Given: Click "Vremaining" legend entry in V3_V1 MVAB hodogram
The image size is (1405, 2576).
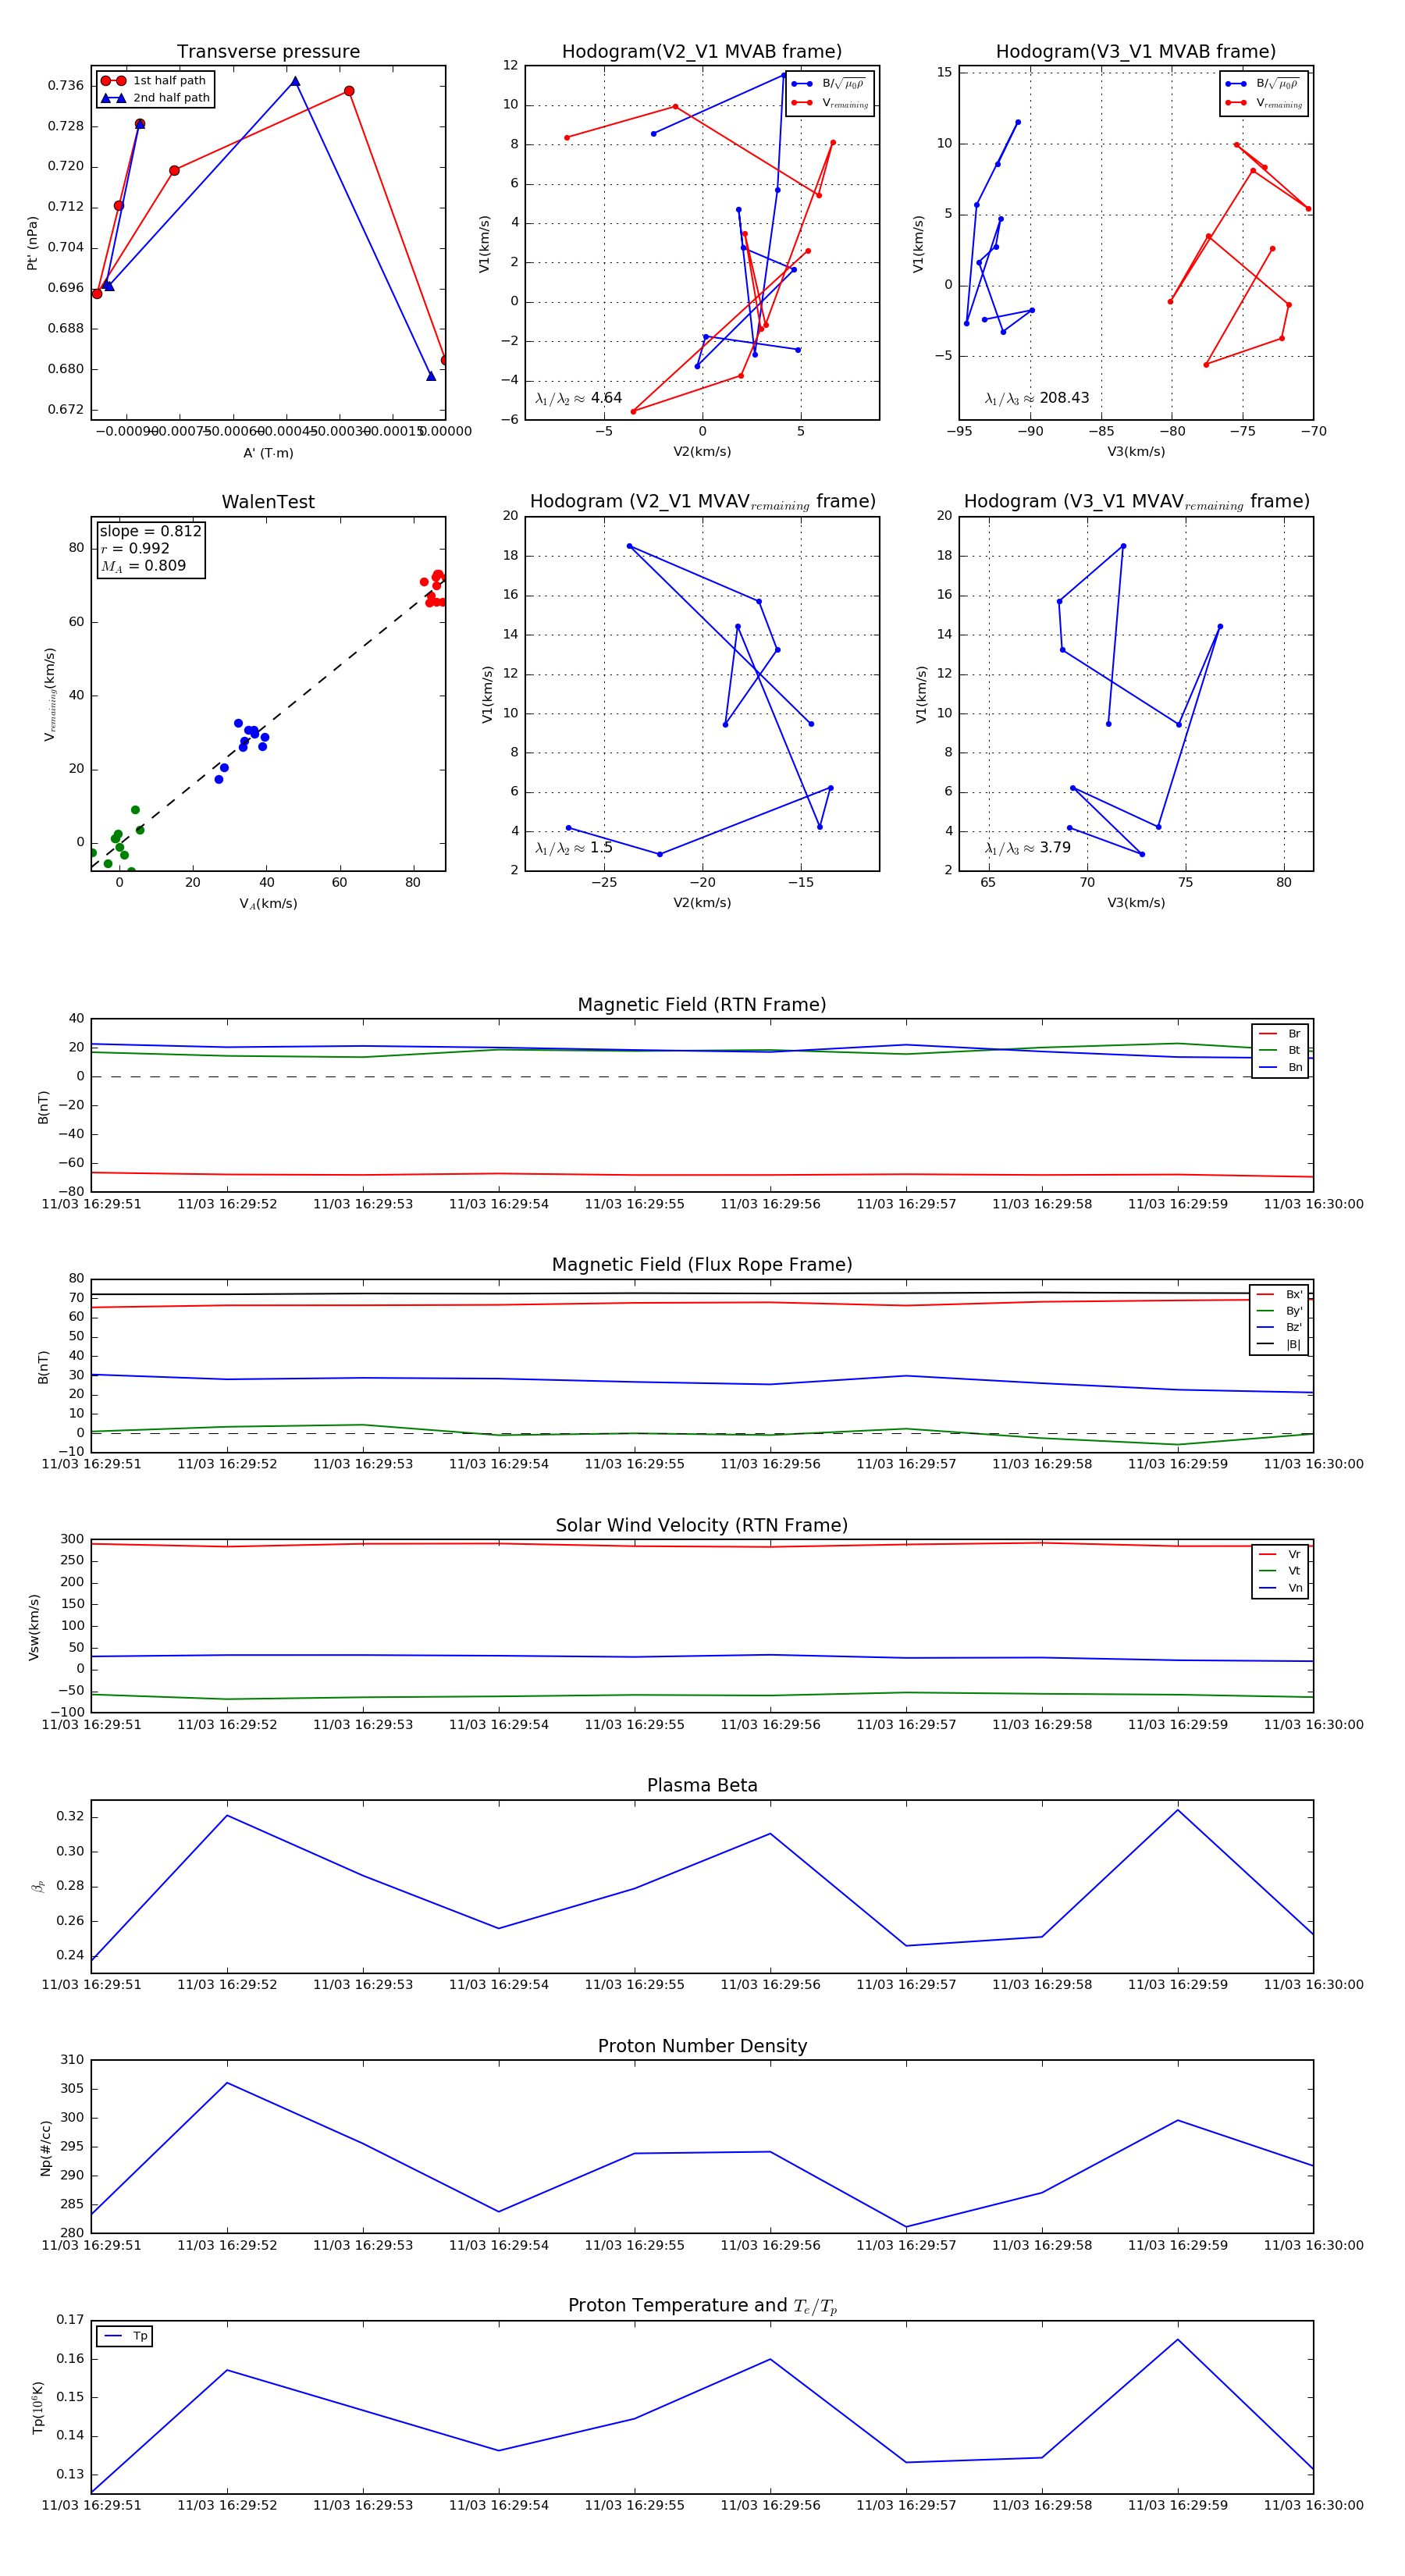Looking at the screenshot, I should pyautogui.click(x=1264, y=103).
